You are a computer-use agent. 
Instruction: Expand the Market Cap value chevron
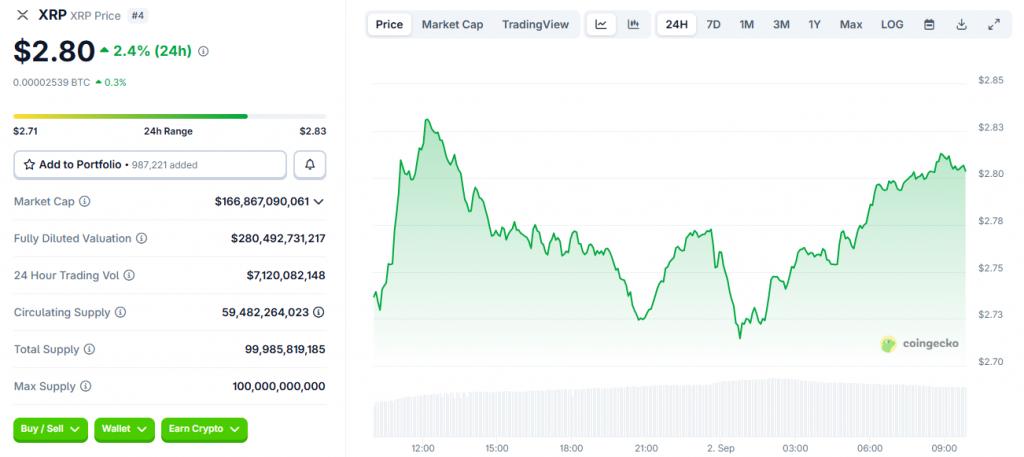coord(319,202)
